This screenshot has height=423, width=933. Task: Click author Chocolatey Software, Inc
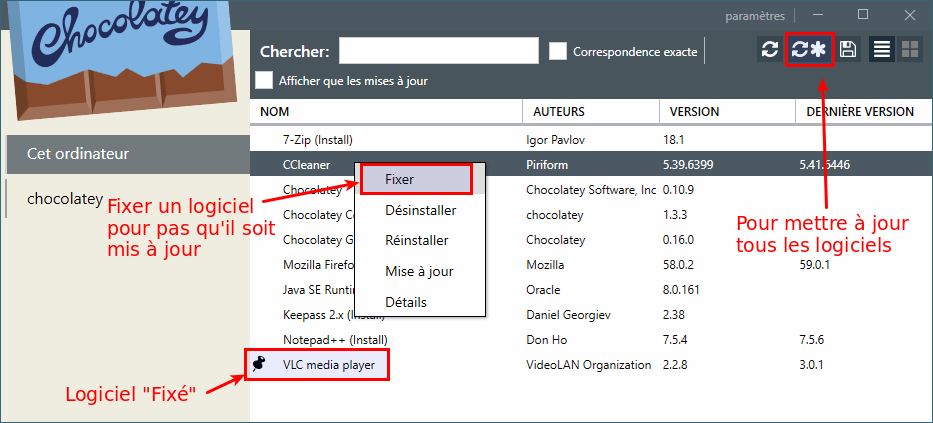[x=591, y=190]
